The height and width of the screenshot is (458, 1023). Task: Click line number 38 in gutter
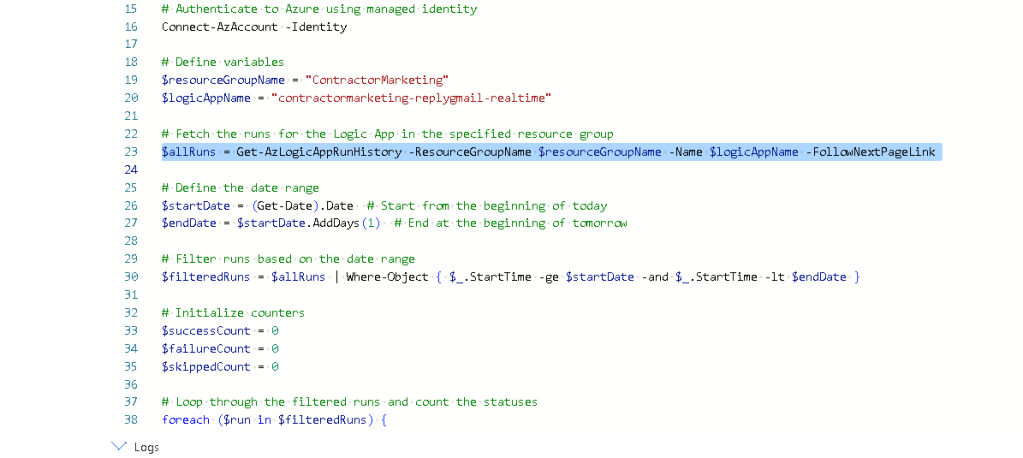pos(130,420)
